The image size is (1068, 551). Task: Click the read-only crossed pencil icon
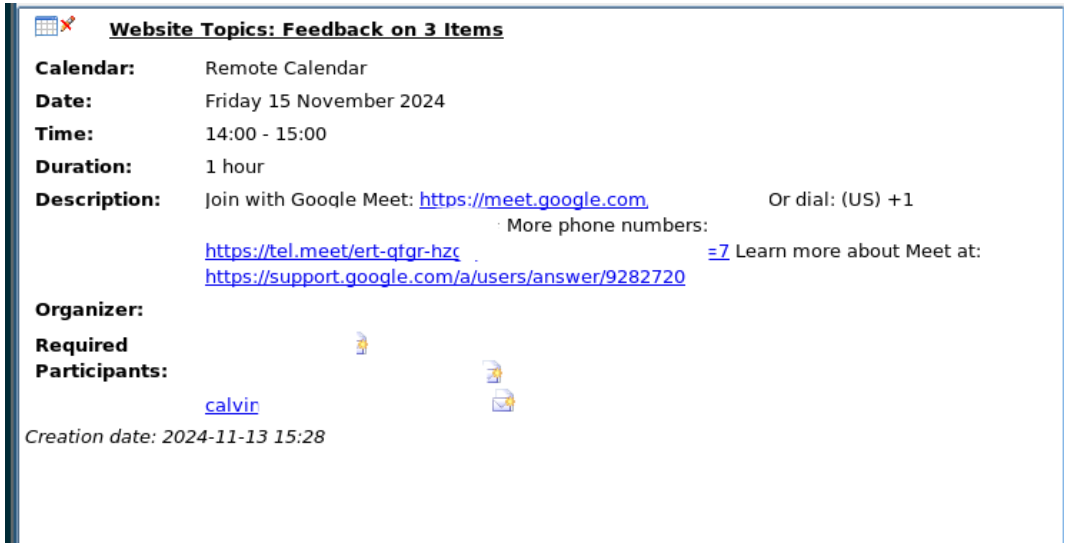pyautogui.click(x=67, y=26)
